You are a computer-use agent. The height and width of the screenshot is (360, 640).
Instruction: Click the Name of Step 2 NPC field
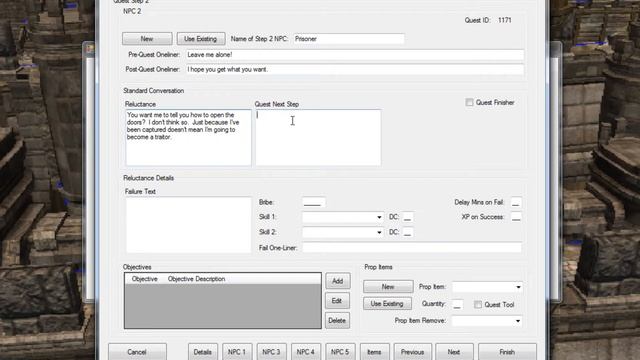pyautogui.click(x=349, y=39)
